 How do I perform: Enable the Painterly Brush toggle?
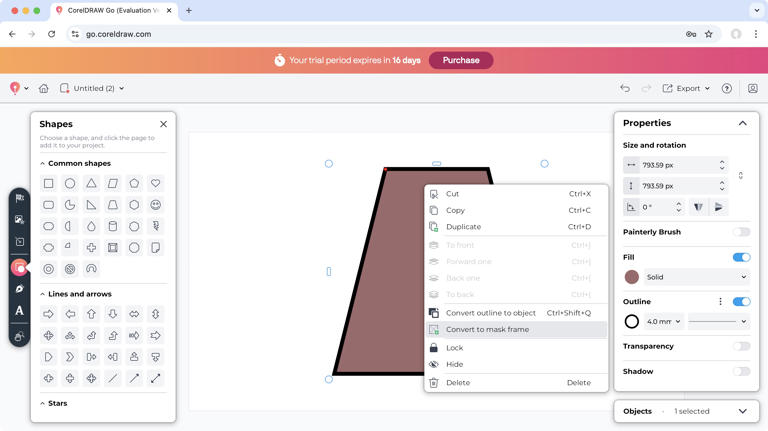click(x=741, y=232)
